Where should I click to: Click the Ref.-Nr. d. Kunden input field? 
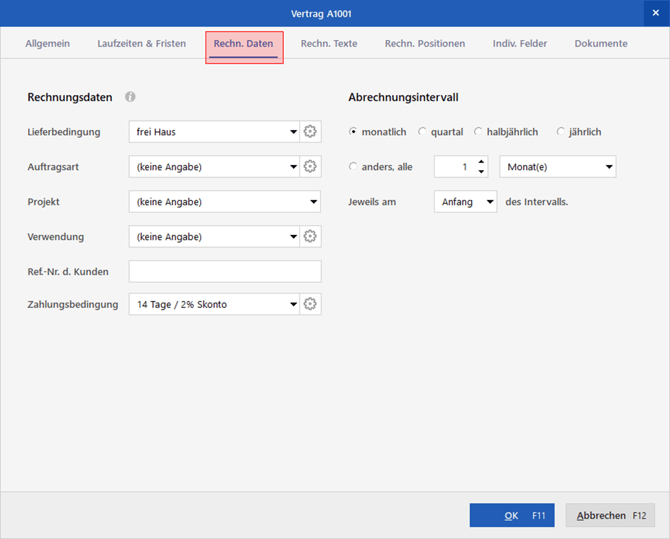tap(225, 272)
